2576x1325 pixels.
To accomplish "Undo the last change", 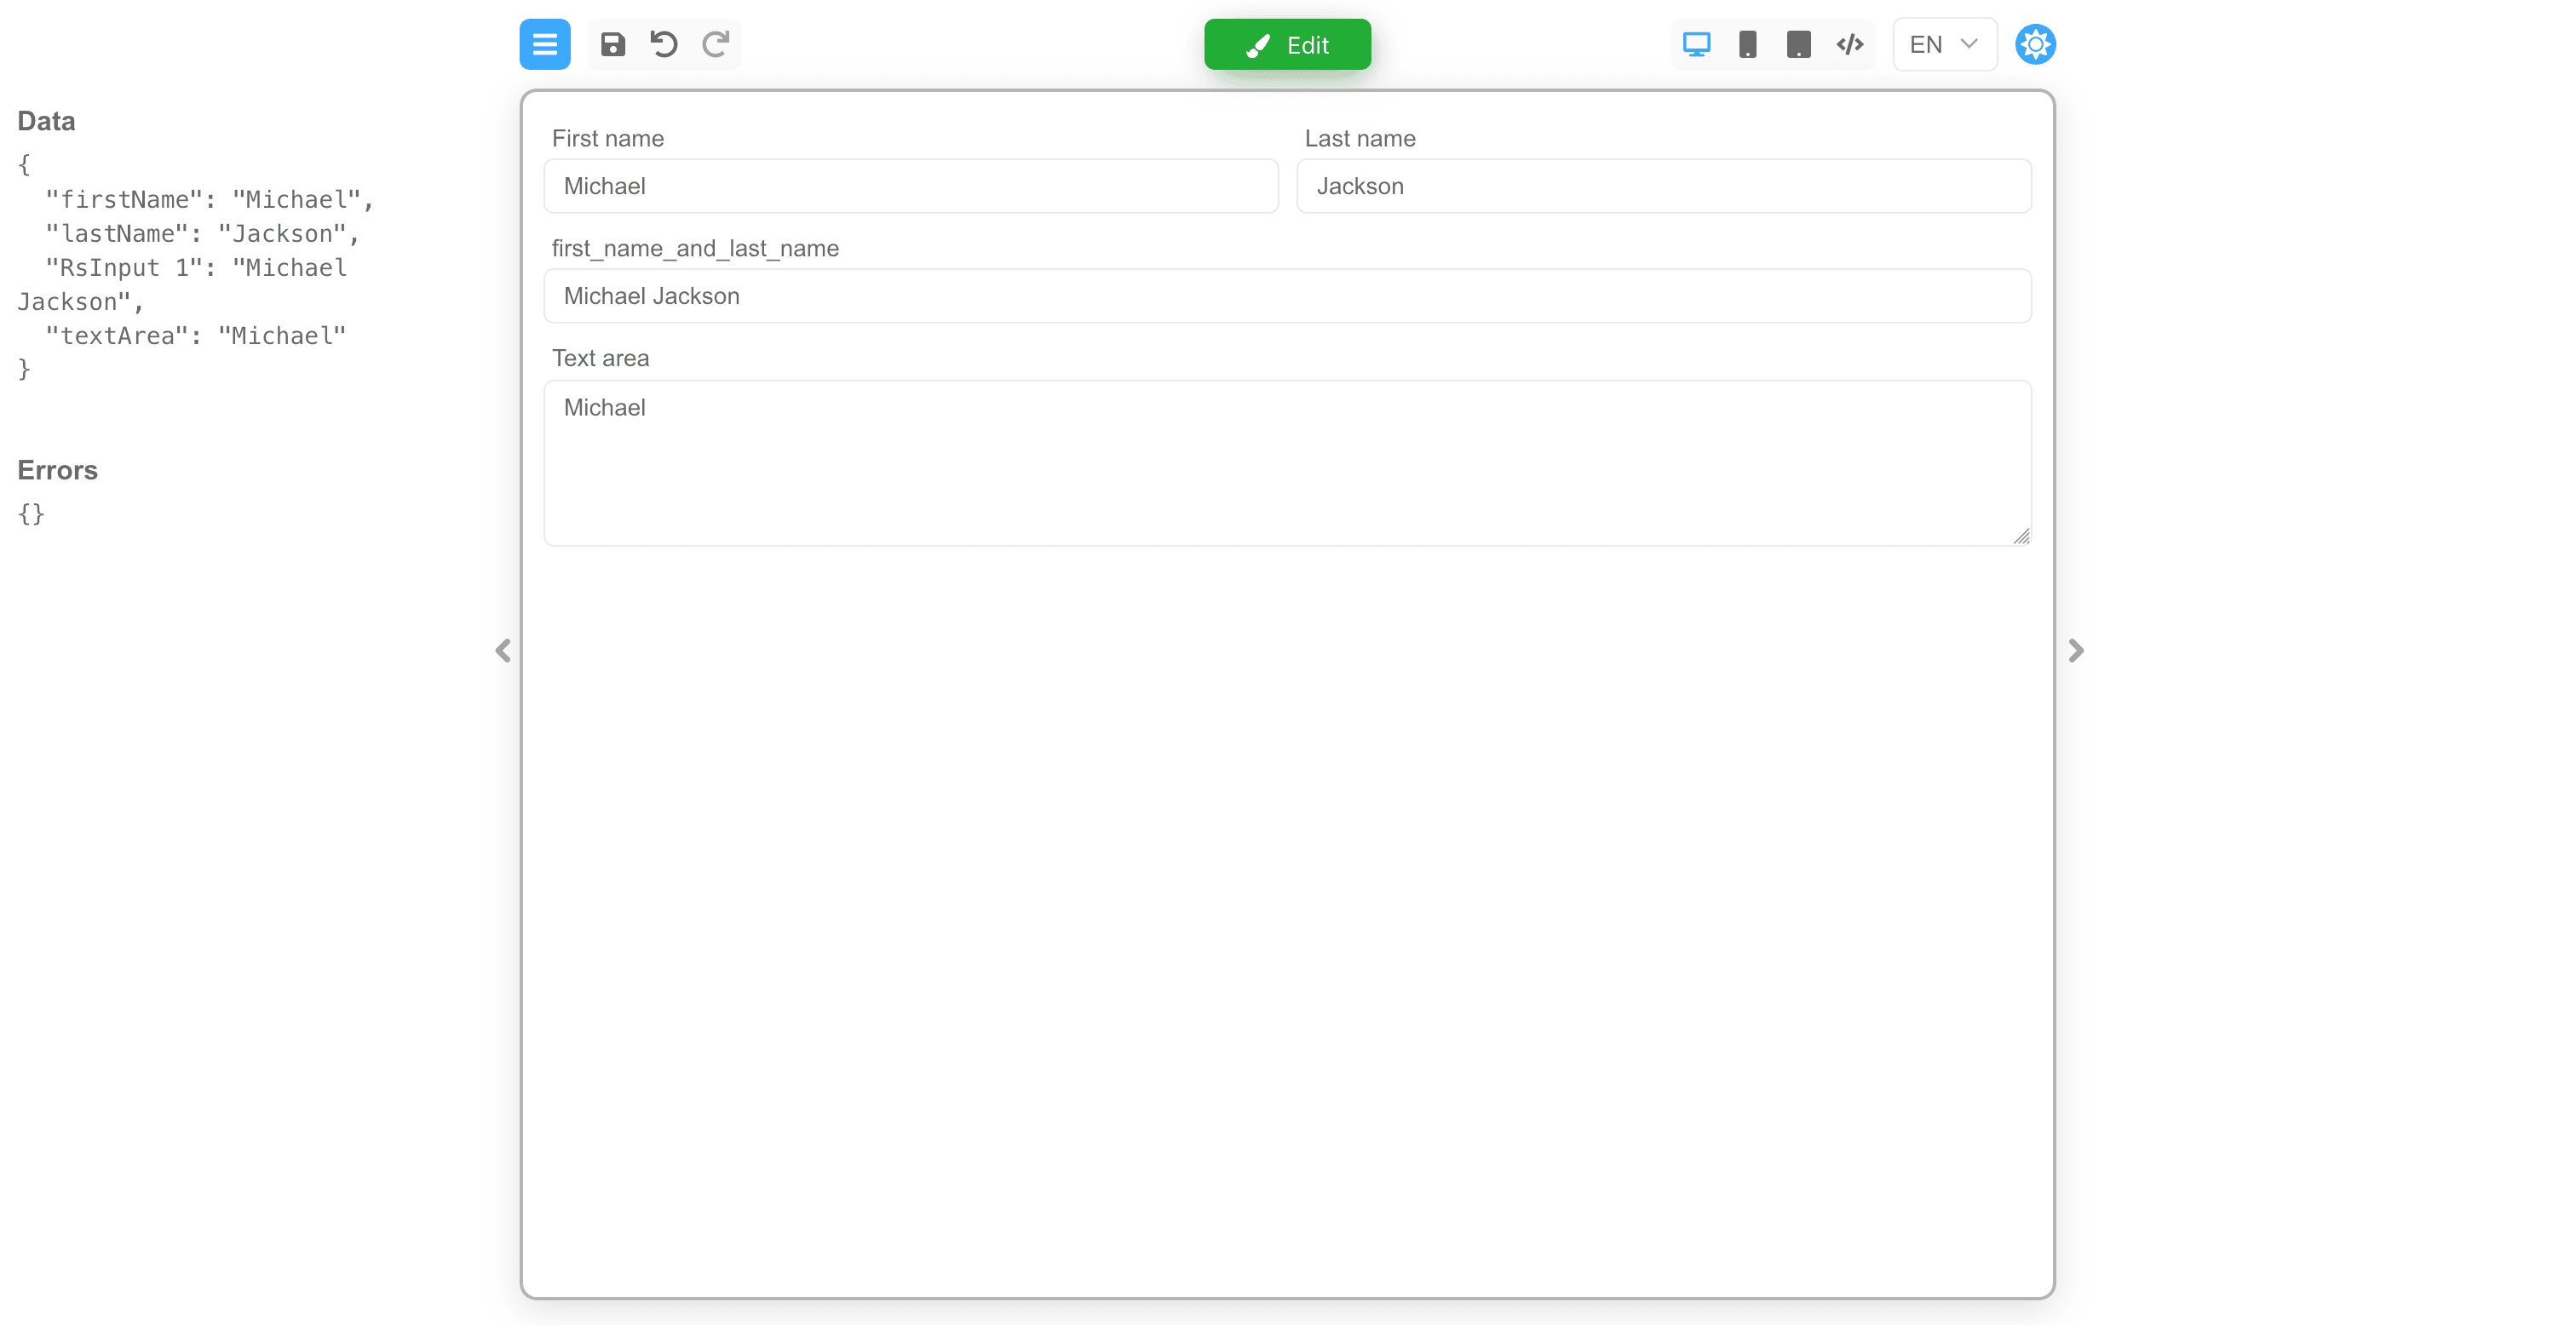I will 663,44.
